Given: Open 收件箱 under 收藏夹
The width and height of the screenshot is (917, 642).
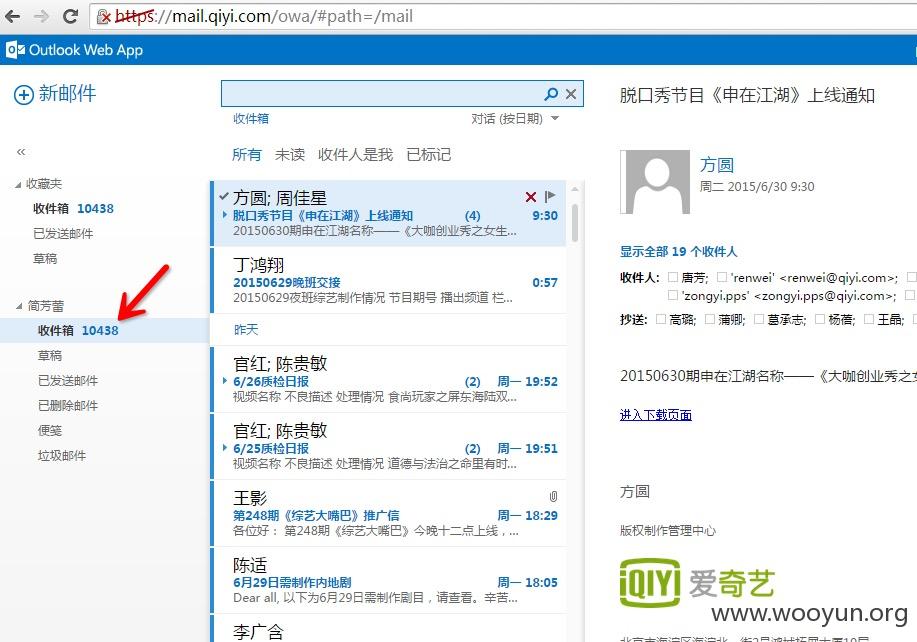Looking at the screenshot, I should [x=73, y=209].
